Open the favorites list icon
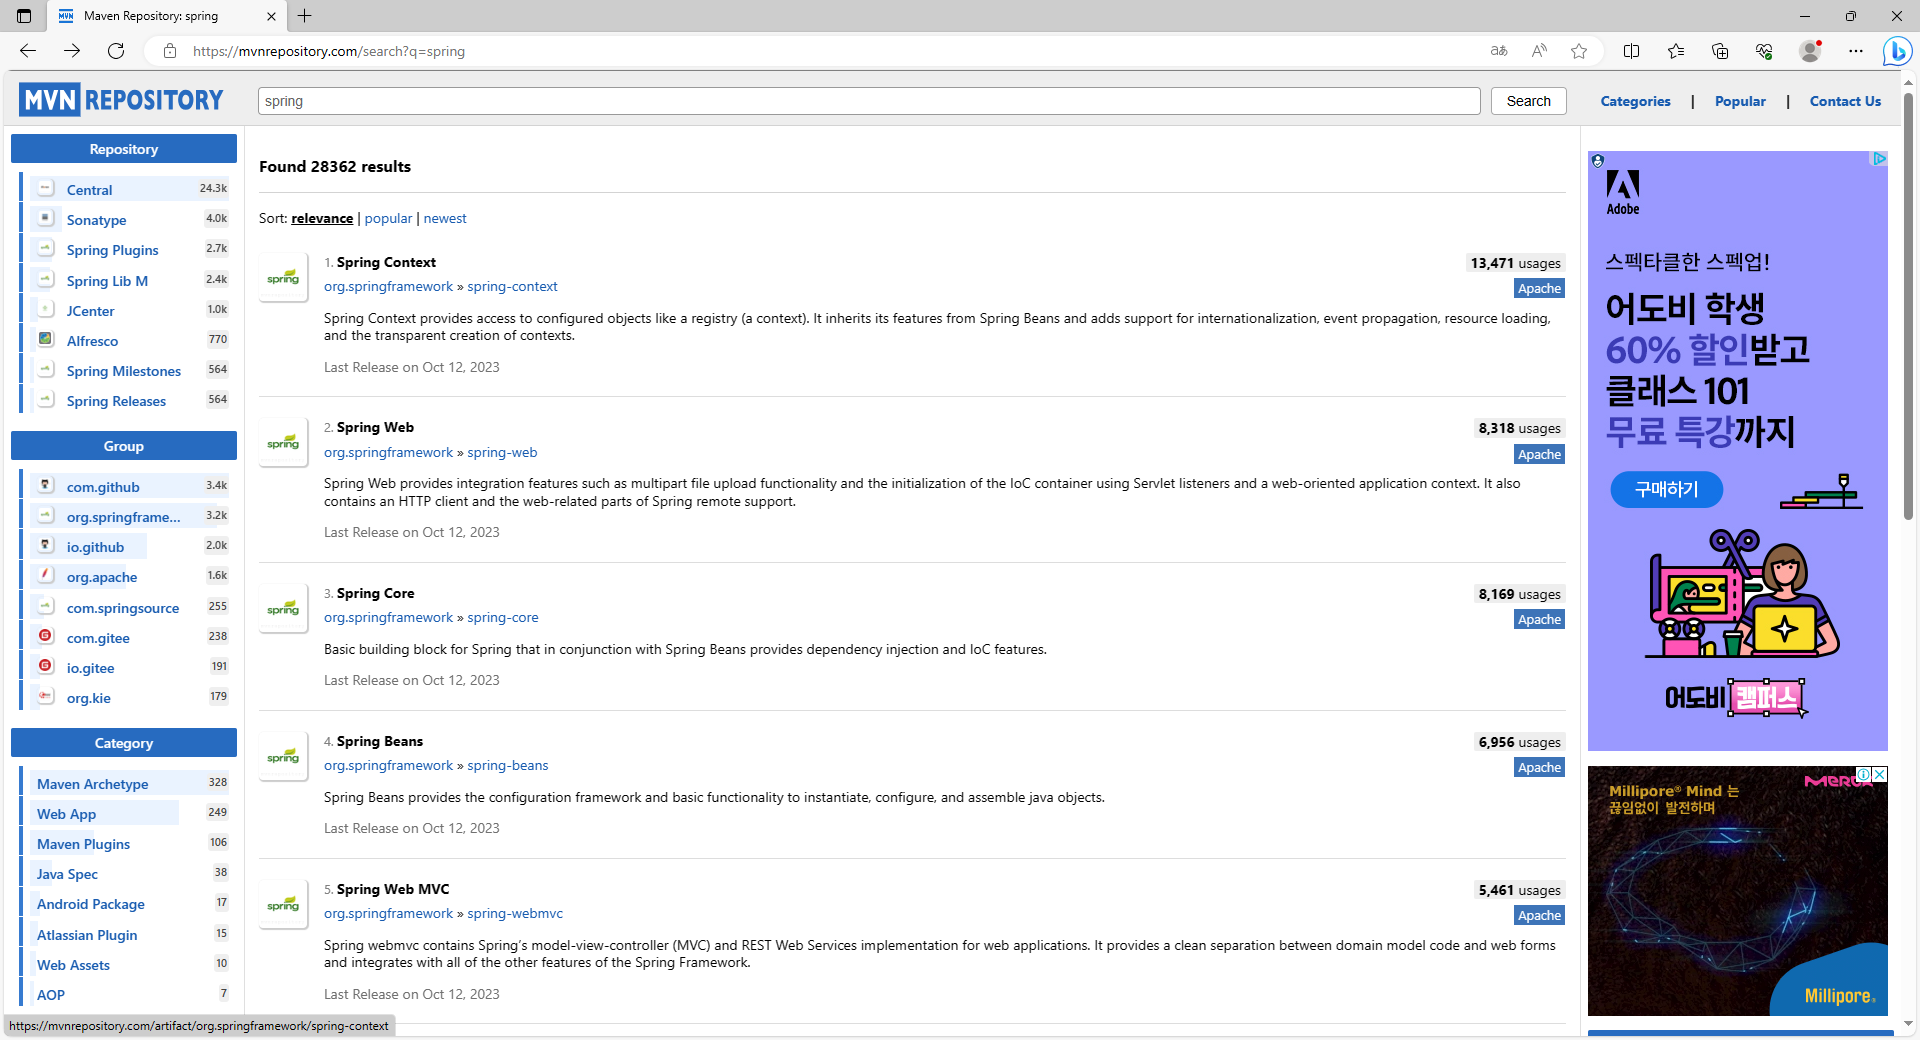1920x1040 pixels. pos(1676,51)
